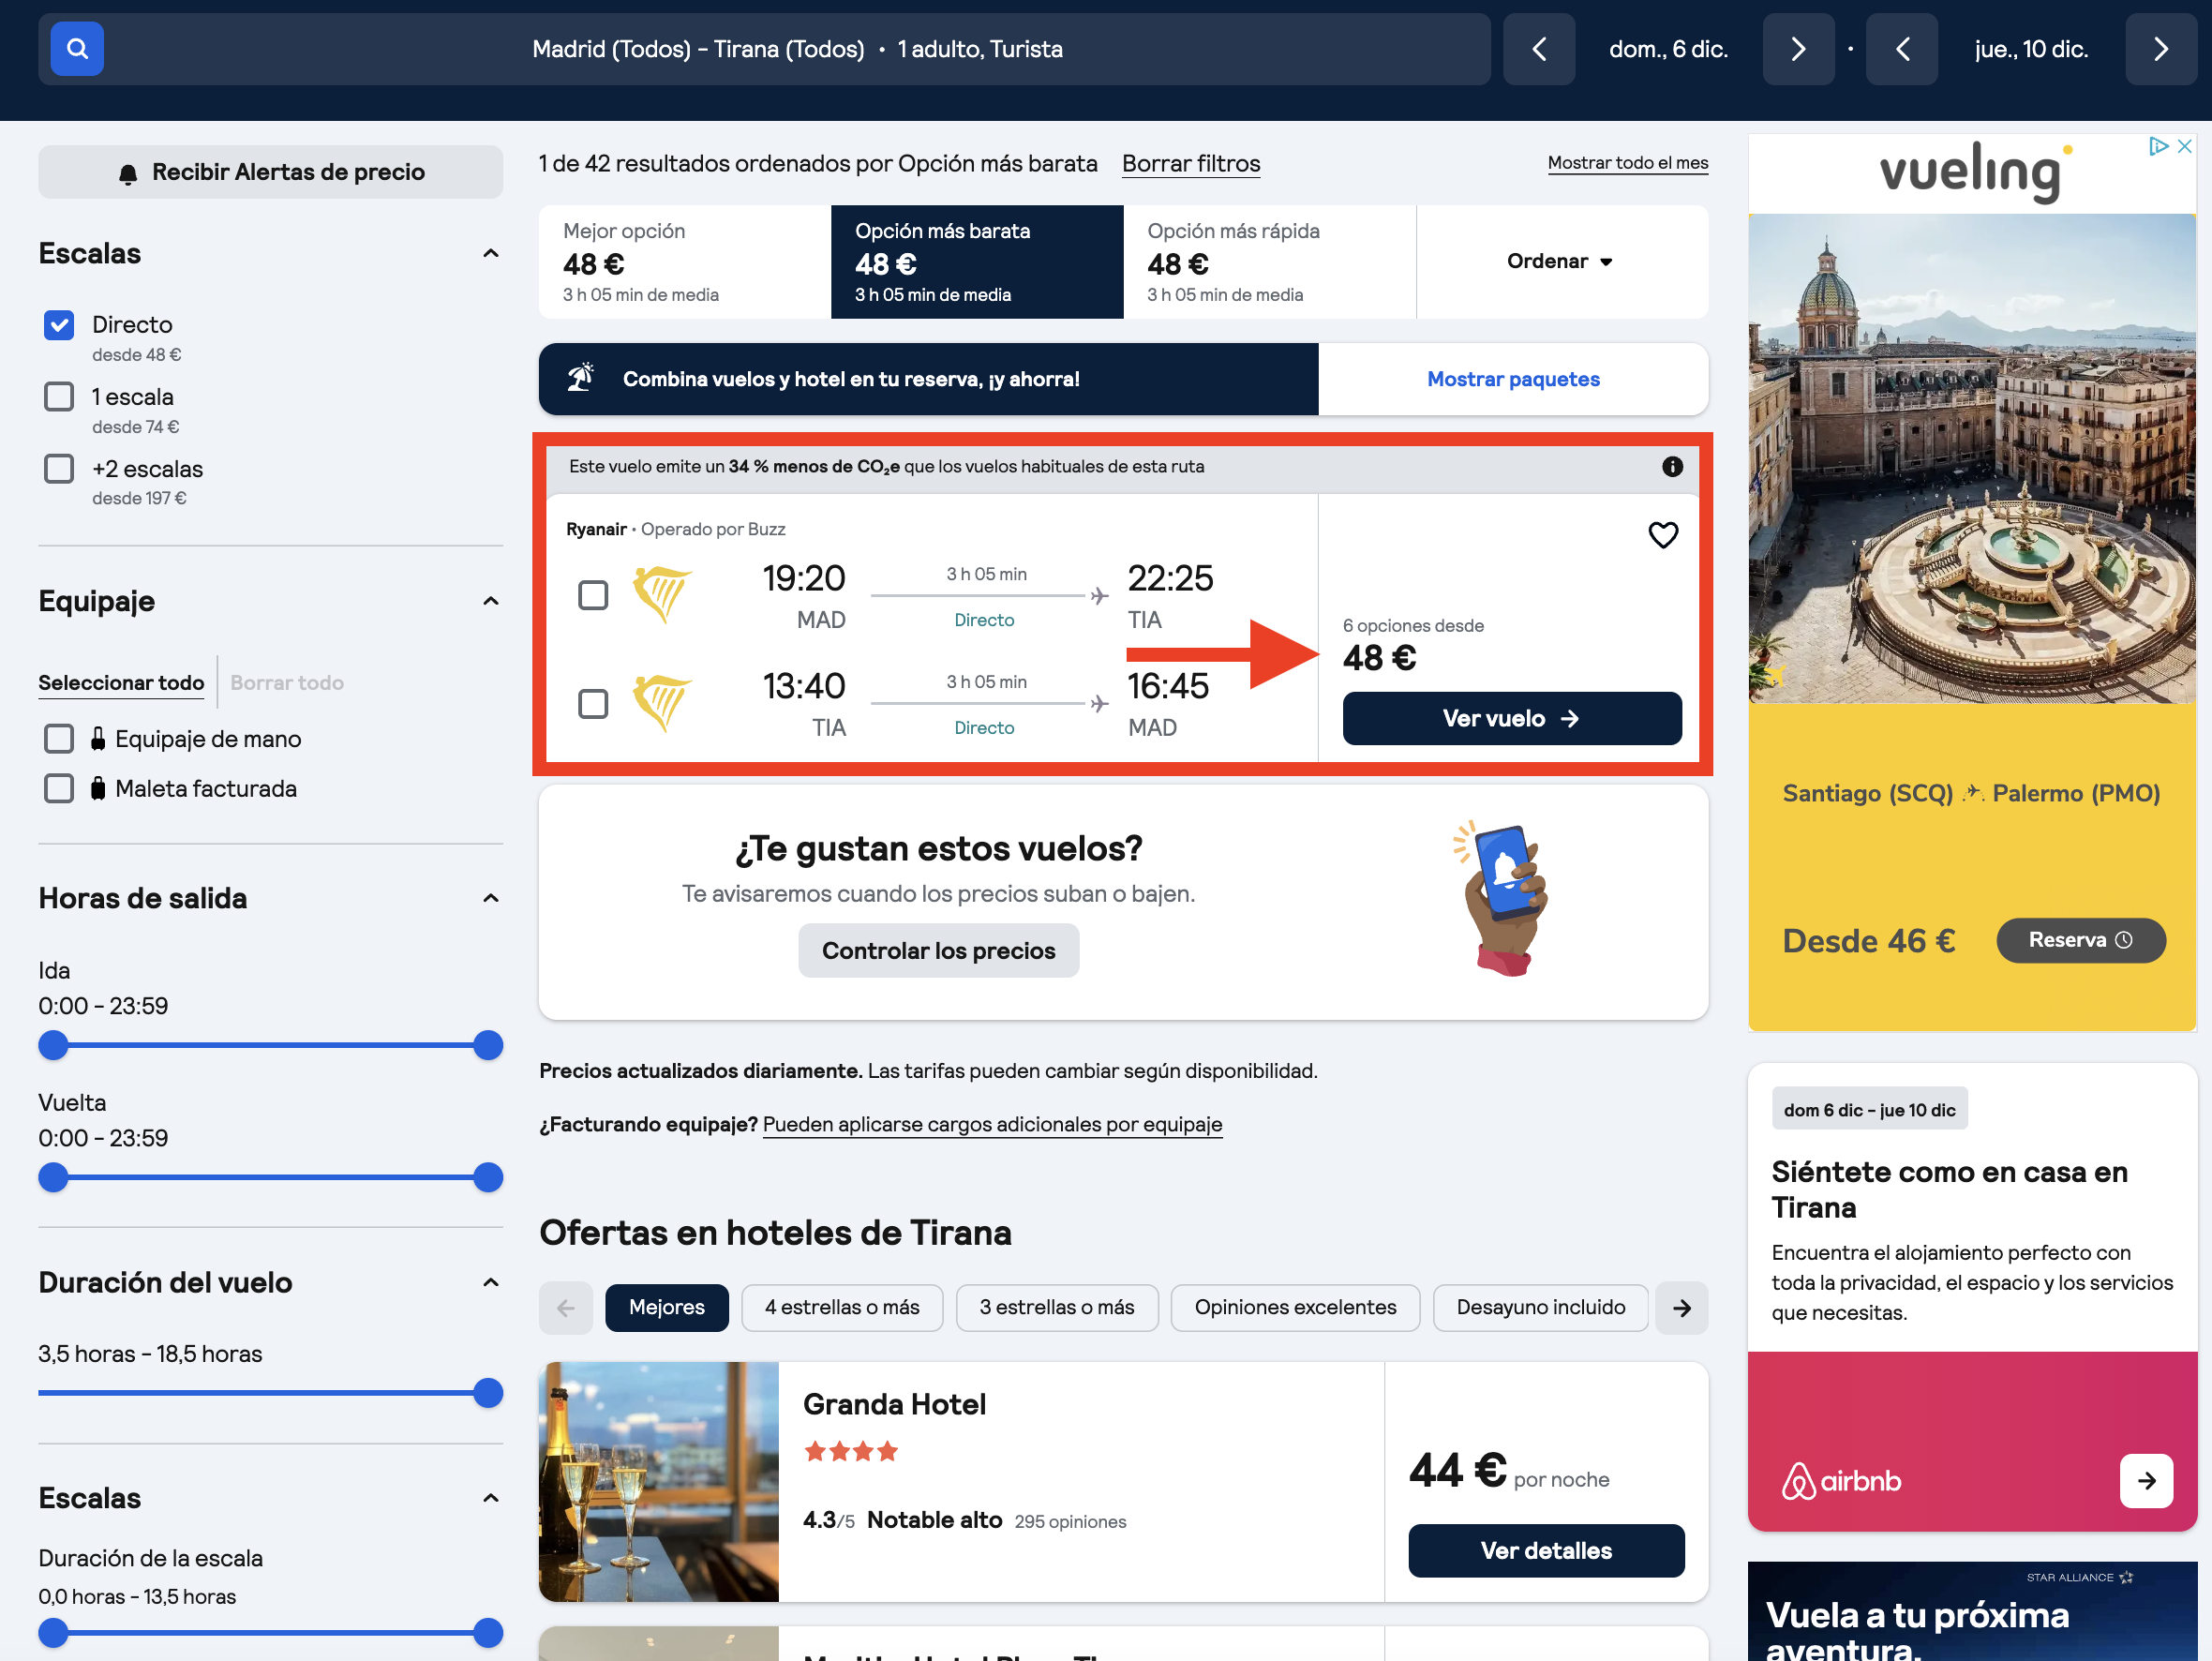
Task: Open Mostrar todo el mes link
Action: click(x=1628, y=163)
